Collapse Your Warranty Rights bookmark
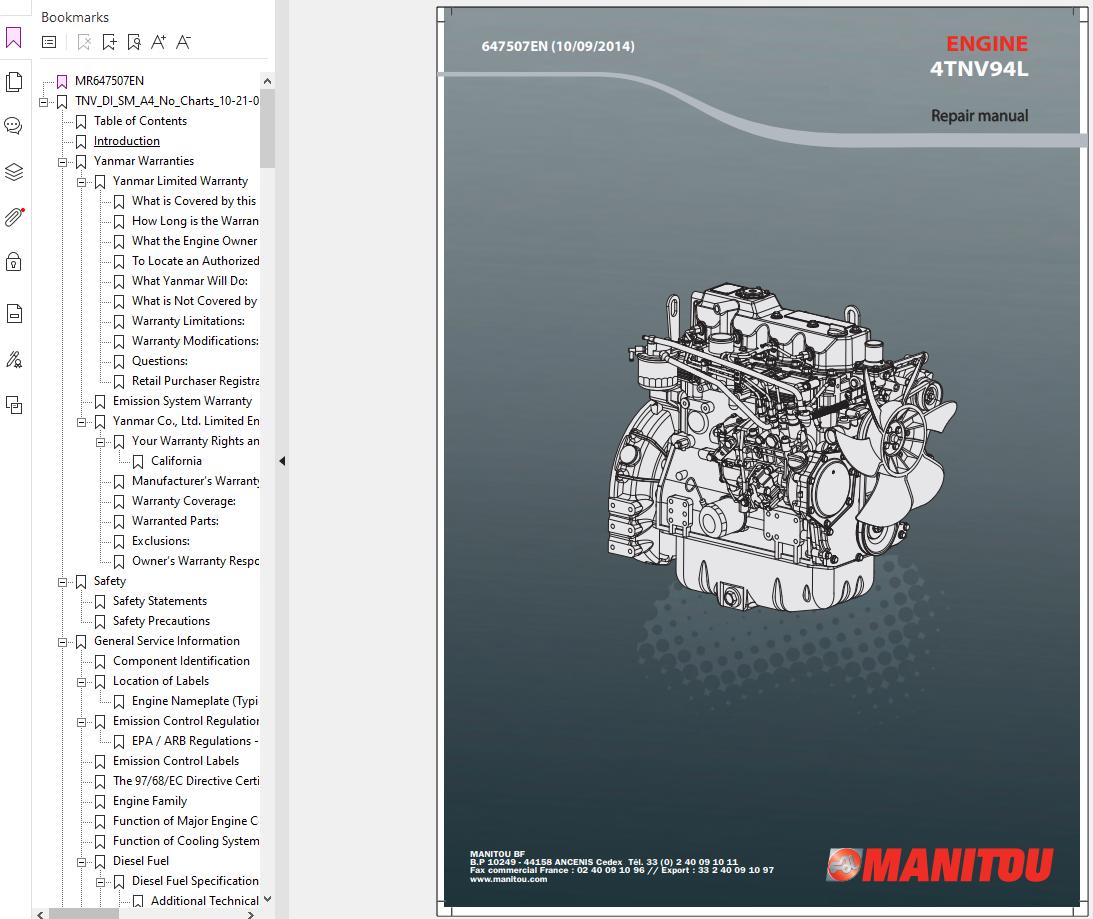The image size is (1093, 919). pos(100,442)
